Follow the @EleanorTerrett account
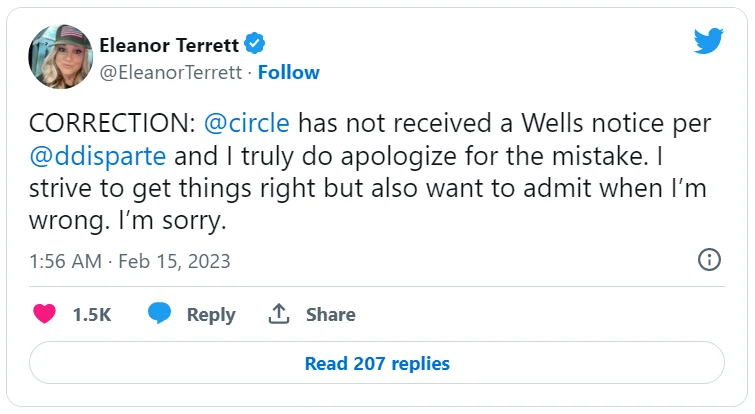Screen dimensions: 755x414 (289, 72)
